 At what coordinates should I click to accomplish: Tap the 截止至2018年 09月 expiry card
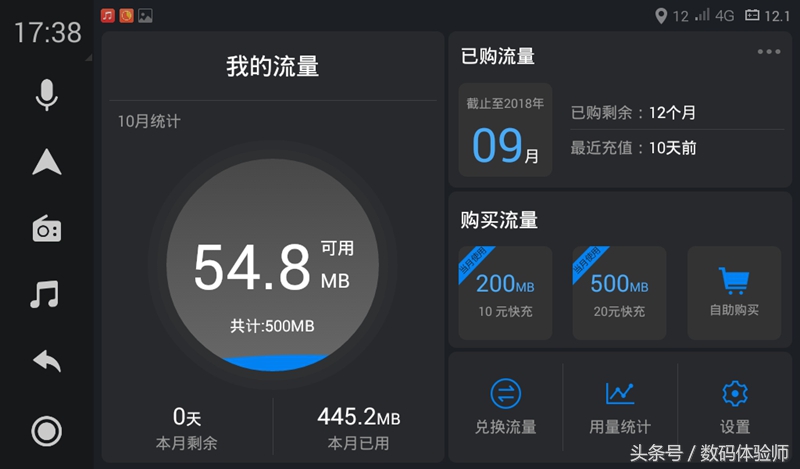click(505, 130)
